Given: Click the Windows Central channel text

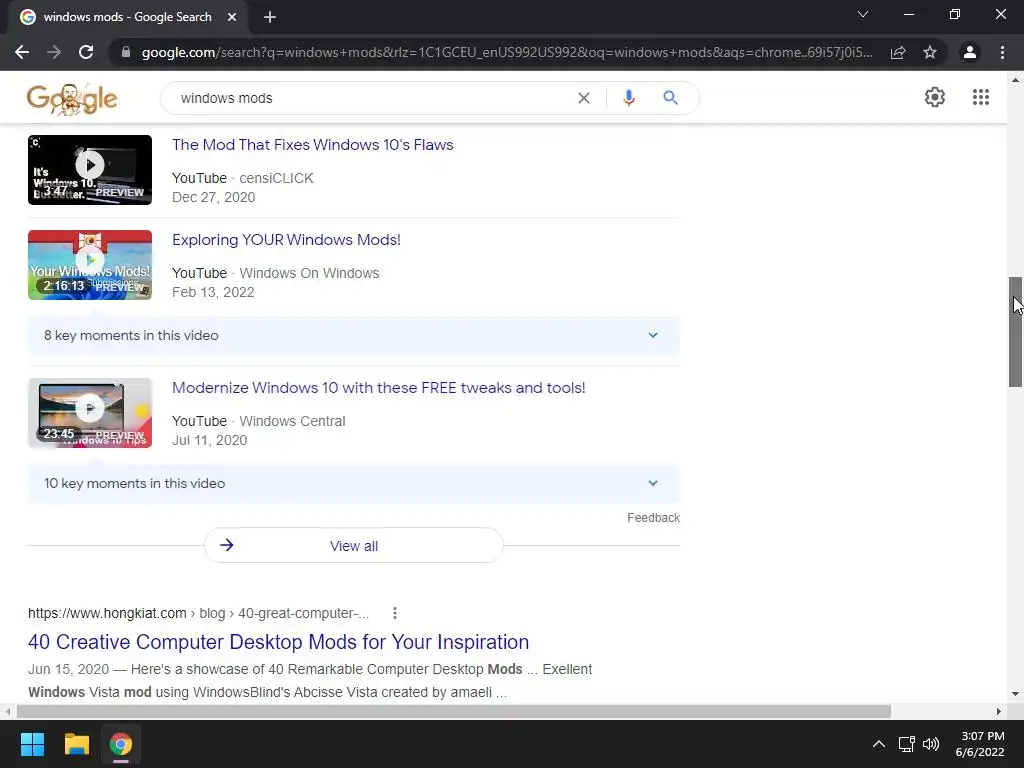Looking at the screenshot, I should click(292, 421).
